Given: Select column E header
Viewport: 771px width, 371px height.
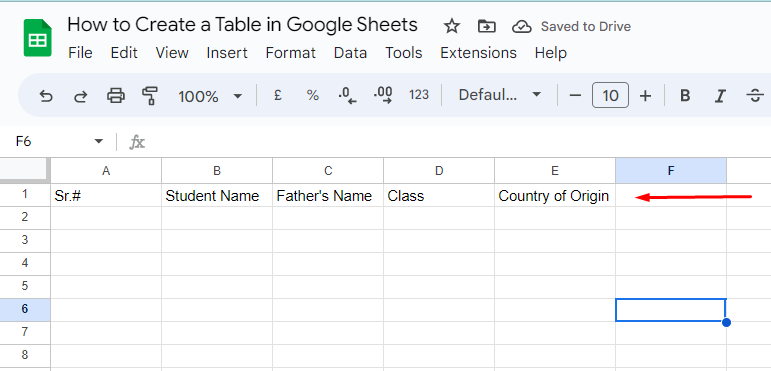Looking at the screenshot, I should click(x=555, y=171).
